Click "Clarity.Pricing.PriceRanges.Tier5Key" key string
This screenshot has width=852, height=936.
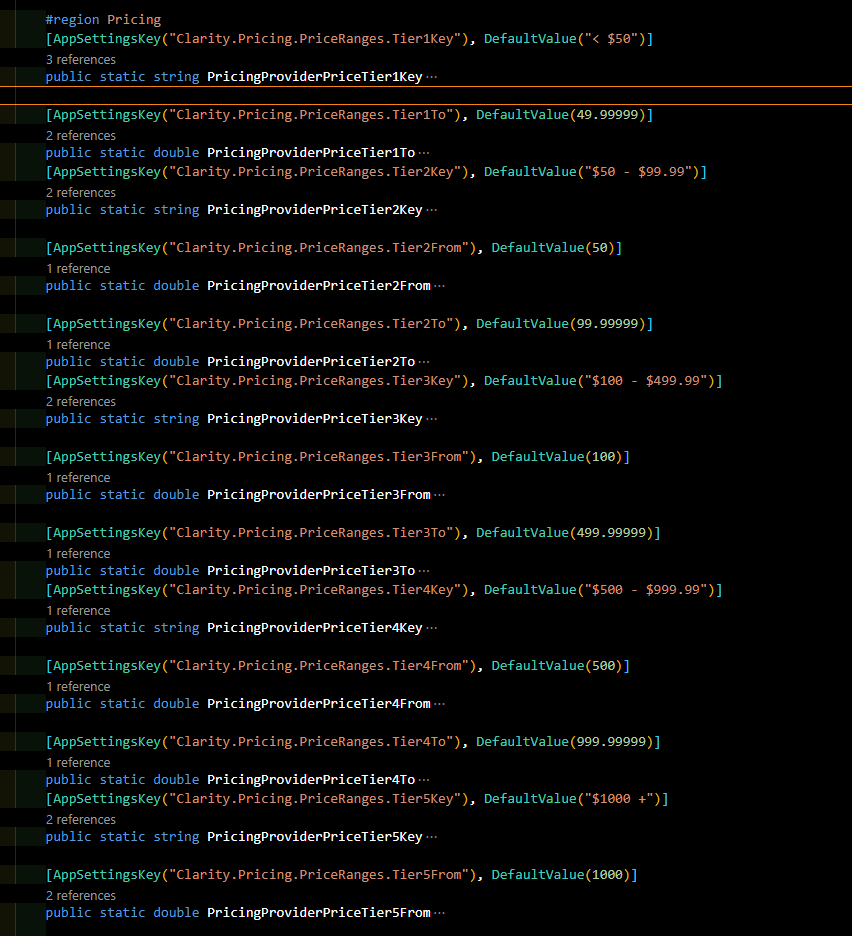[315, 799]
